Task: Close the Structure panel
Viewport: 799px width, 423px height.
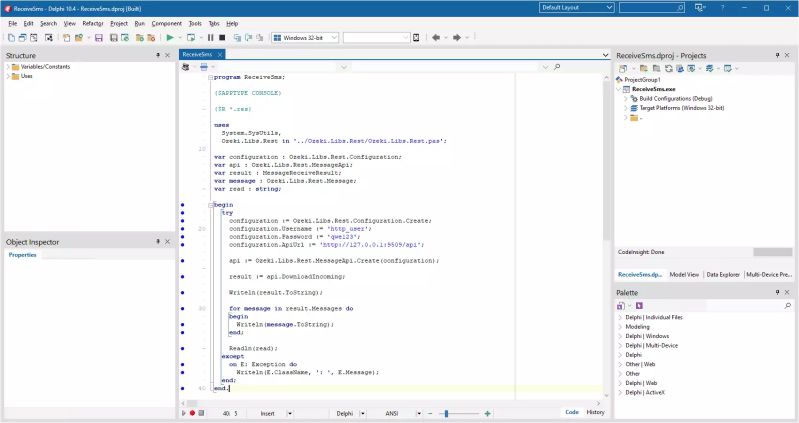Action: pos(168,55)
